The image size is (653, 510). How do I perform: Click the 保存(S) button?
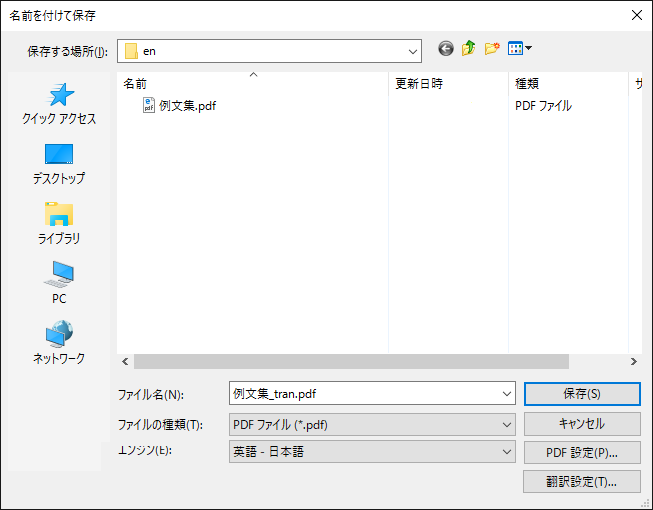click(x=581, y=394)
